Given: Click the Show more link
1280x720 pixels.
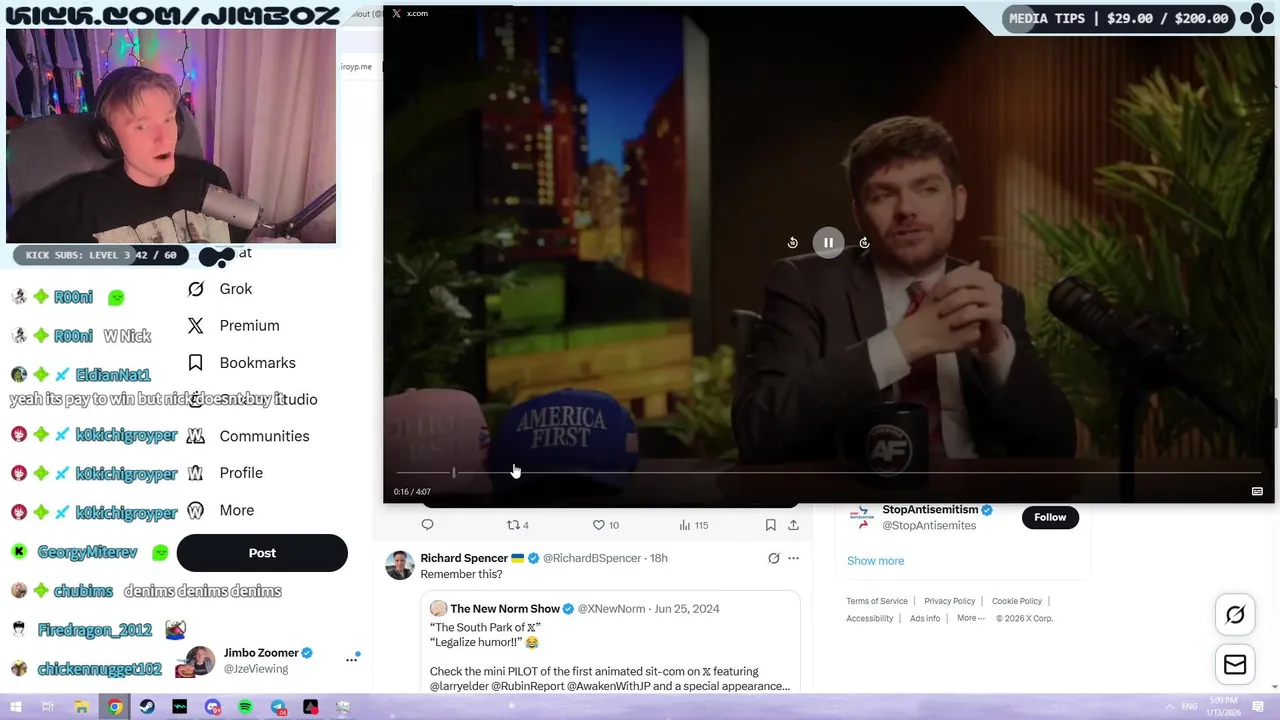Looking at the screenshot, I should (875, 561).
